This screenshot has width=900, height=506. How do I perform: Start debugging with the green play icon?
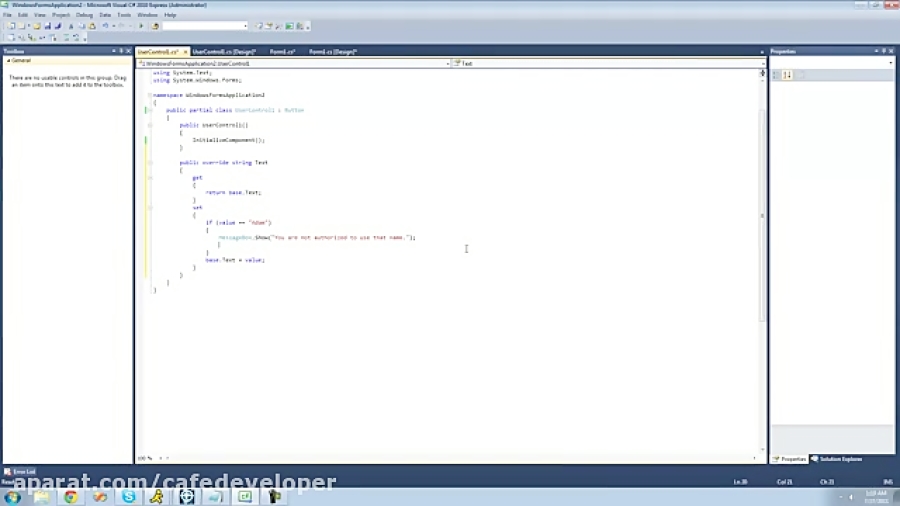point(141,26)
